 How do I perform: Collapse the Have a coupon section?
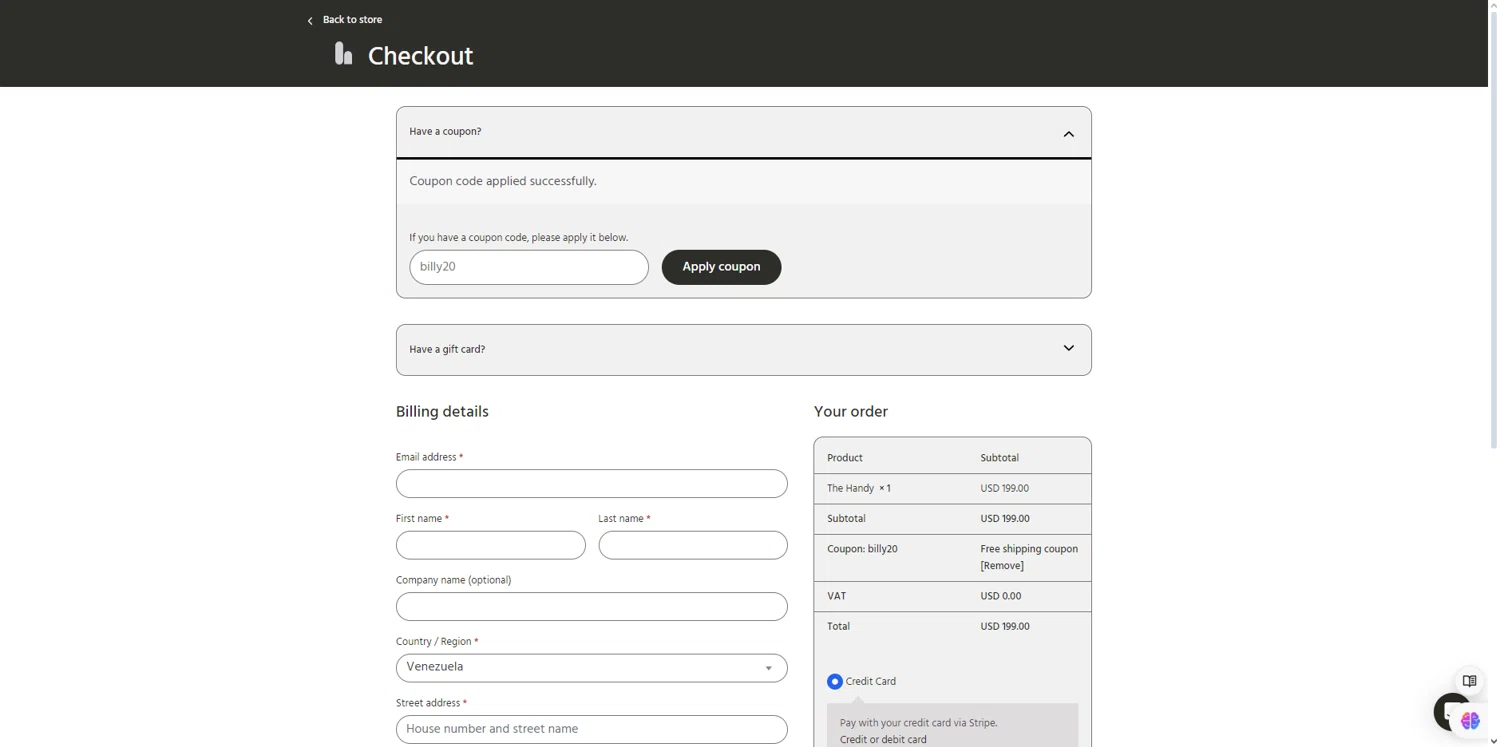(x=1069, y=133)
